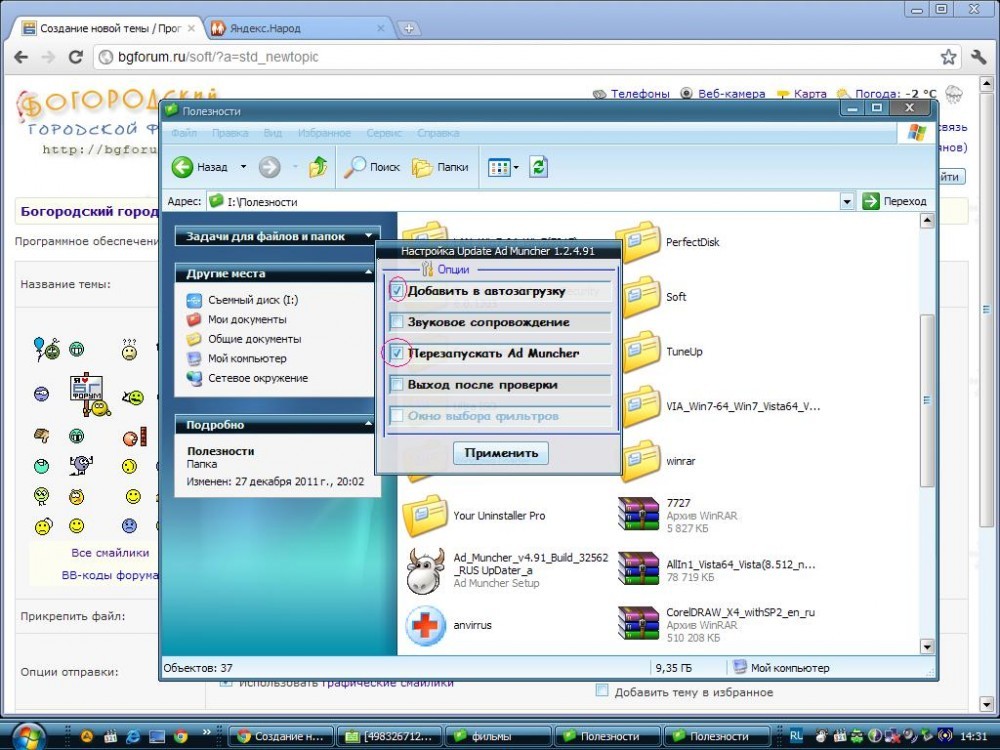The height and width of the screenshot is (750, 1000).
Task: Click the Up folder icon in Explorer toolbar
Action: [318, 167]
